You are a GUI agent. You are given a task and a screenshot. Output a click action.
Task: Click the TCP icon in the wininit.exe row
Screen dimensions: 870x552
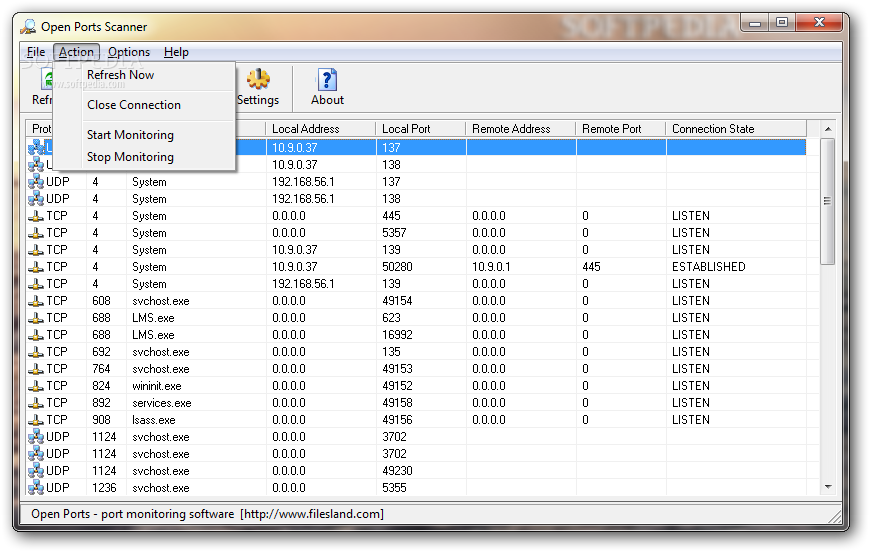pyautogui.click(x=36, y=386)
